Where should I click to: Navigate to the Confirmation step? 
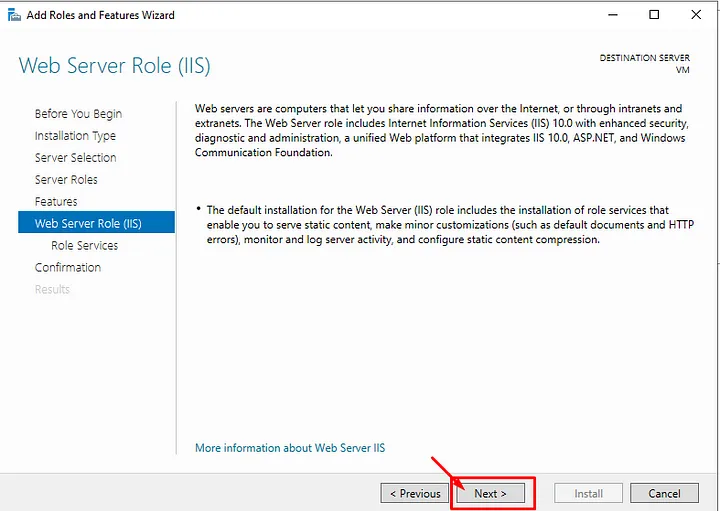click(67, 268)
